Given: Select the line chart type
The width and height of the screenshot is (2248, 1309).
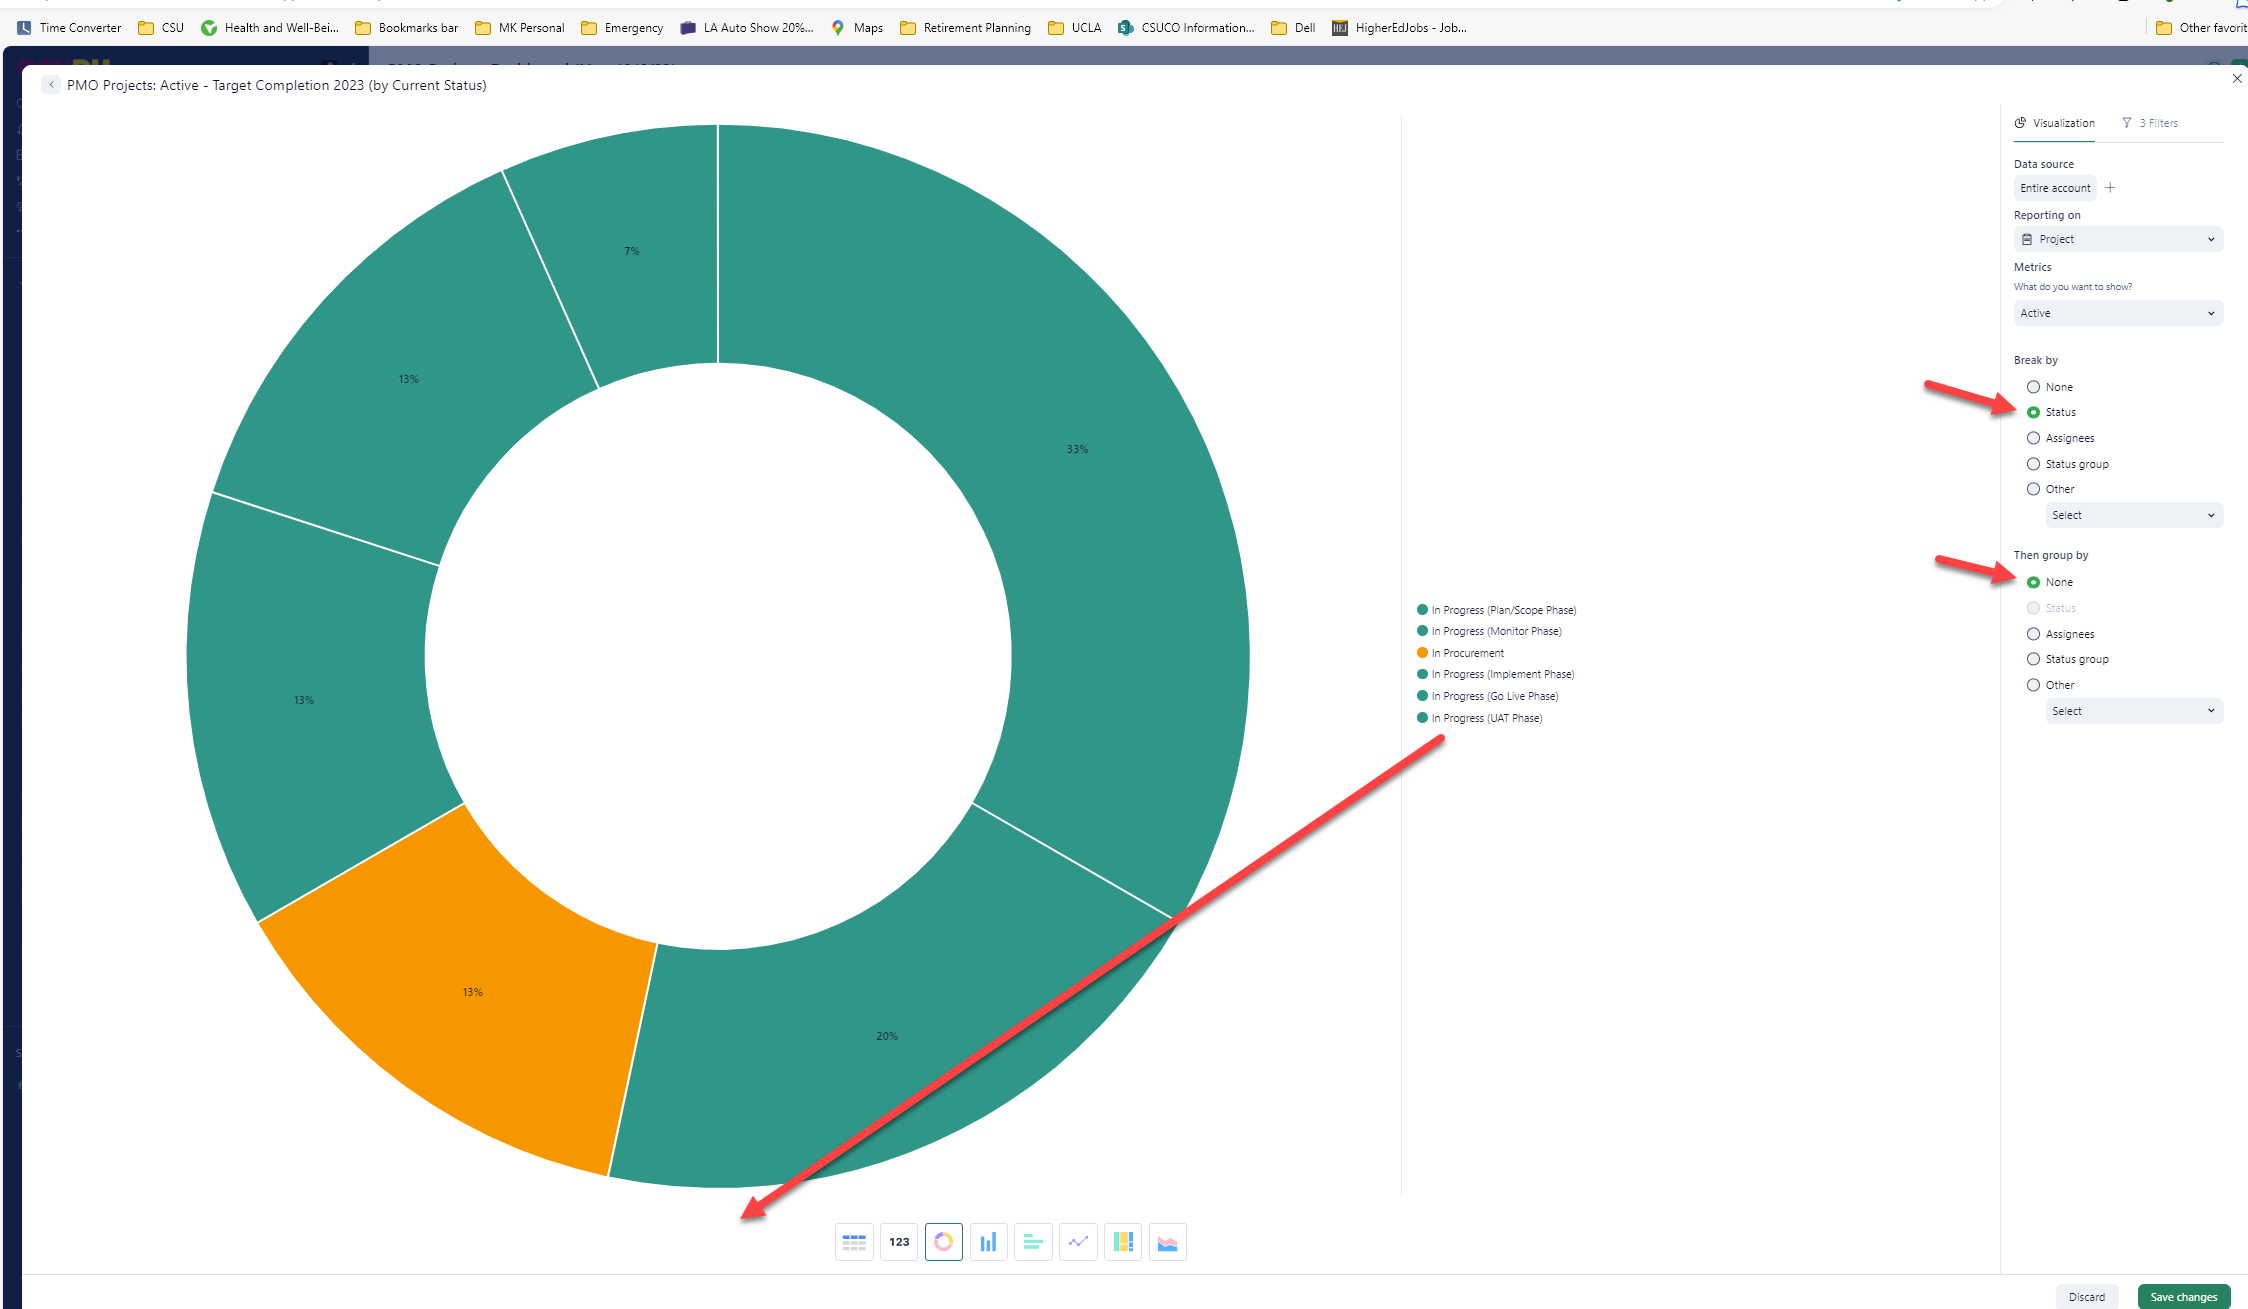Looking at the screenshot, I should click(1078, 1242).
